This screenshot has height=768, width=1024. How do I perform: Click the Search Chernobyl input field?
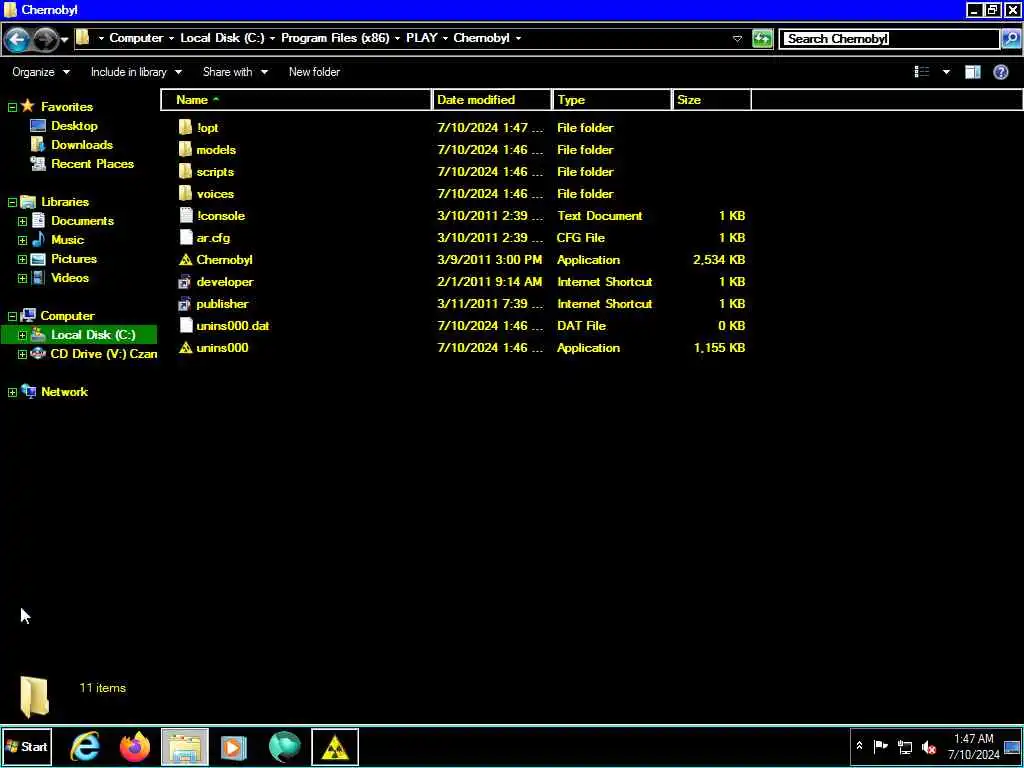[889, 39]
